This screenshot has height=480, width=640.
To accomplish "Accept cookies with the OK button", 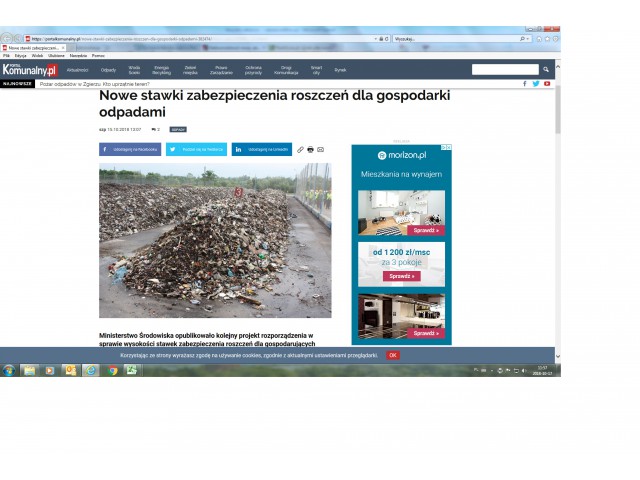I will point(393,355).
